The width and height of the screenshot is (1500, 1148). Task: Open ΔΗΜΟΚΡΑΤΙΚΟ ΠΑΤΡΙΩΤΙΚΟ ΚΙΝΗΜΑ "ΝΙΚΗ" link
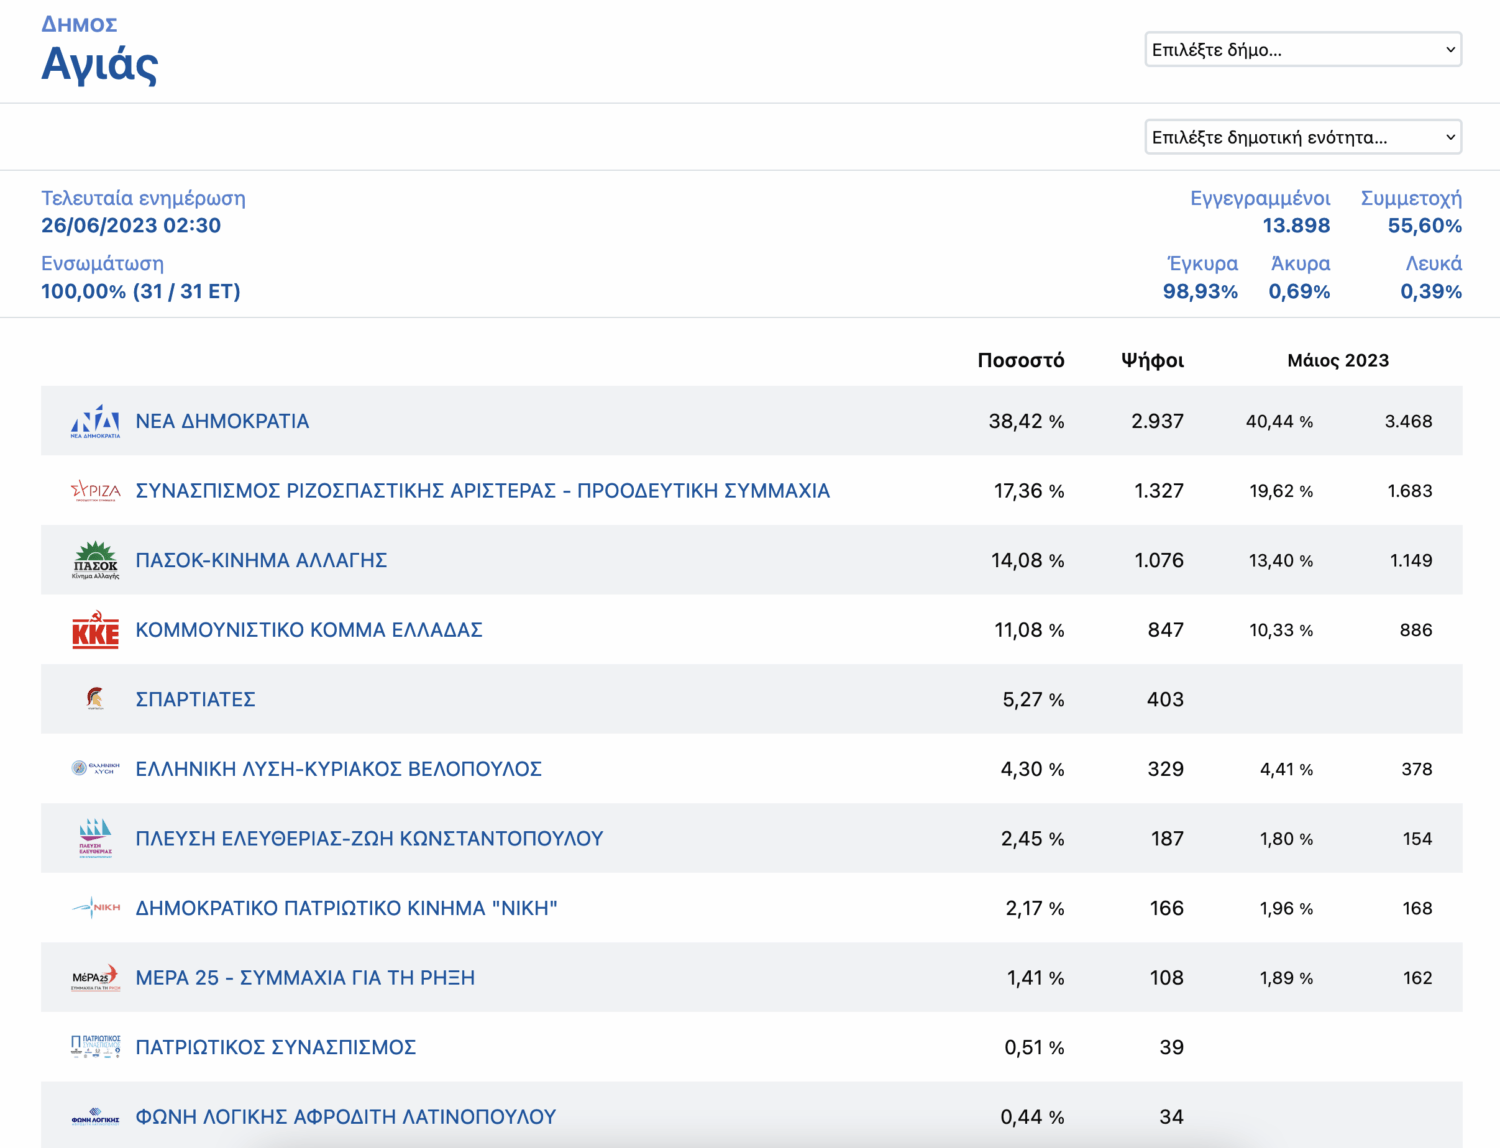(346, 908)
